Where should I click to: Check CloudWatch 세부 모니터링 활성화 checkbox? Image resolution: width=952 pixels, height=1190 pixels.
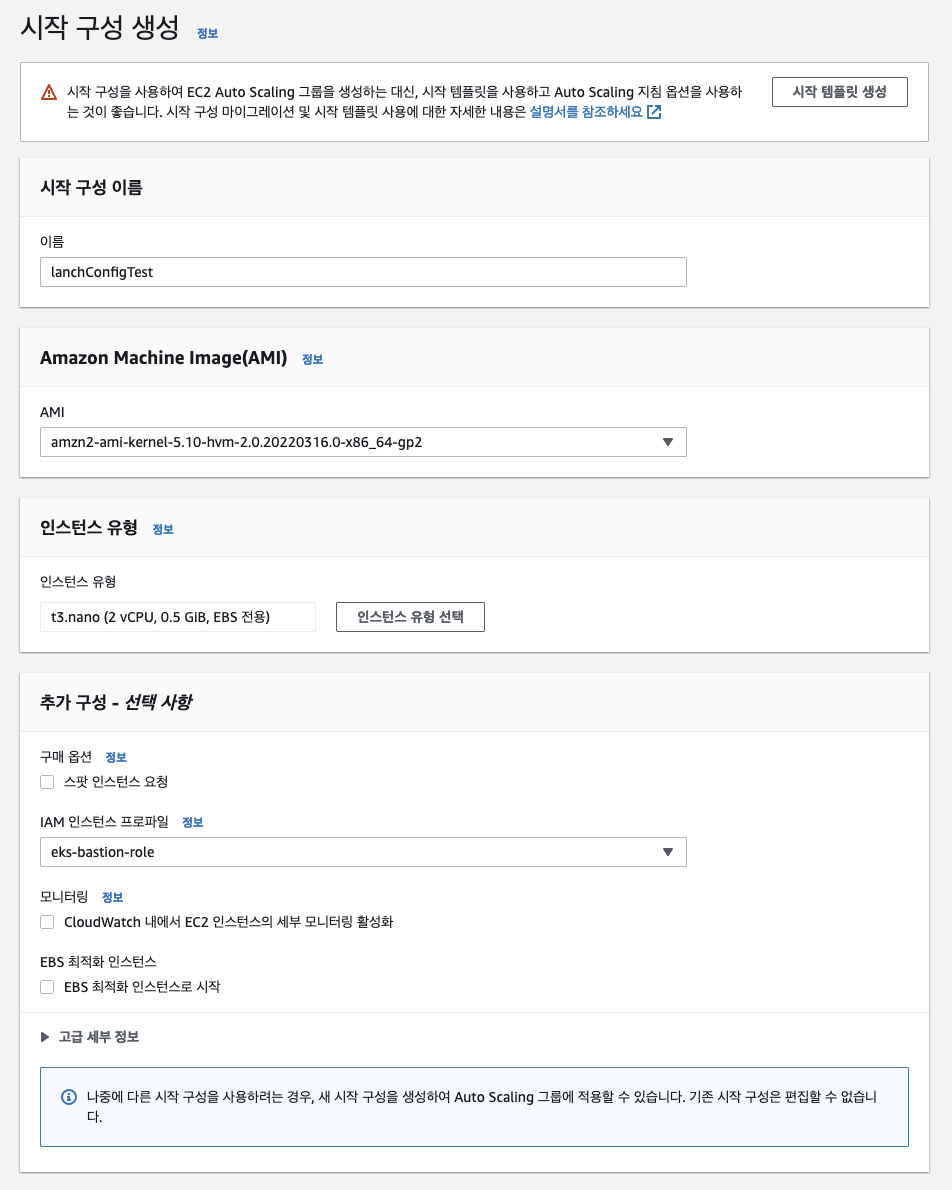pos(47,922)
